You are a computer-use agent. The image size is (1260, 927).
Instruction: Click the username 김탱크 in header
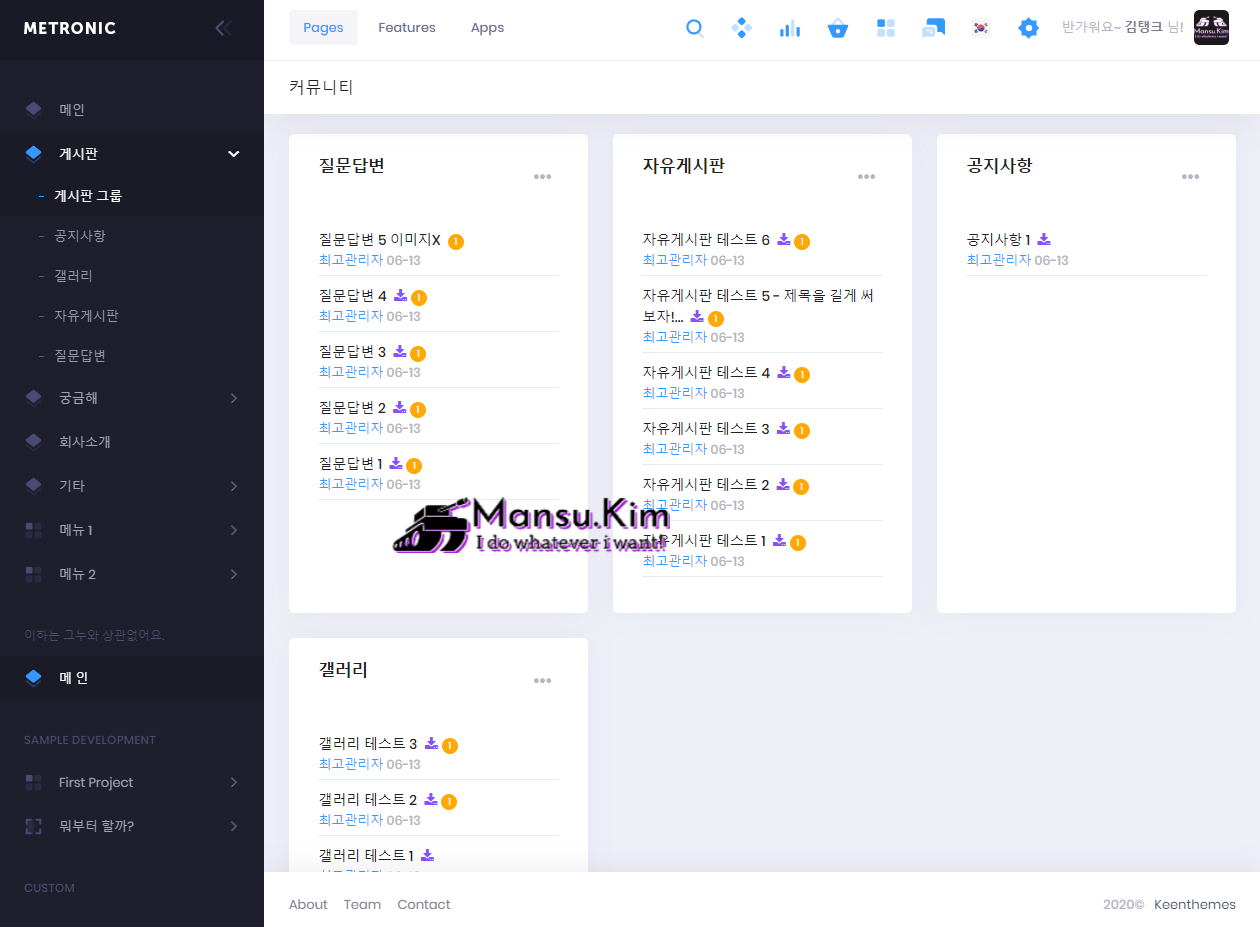[1144, 28]
